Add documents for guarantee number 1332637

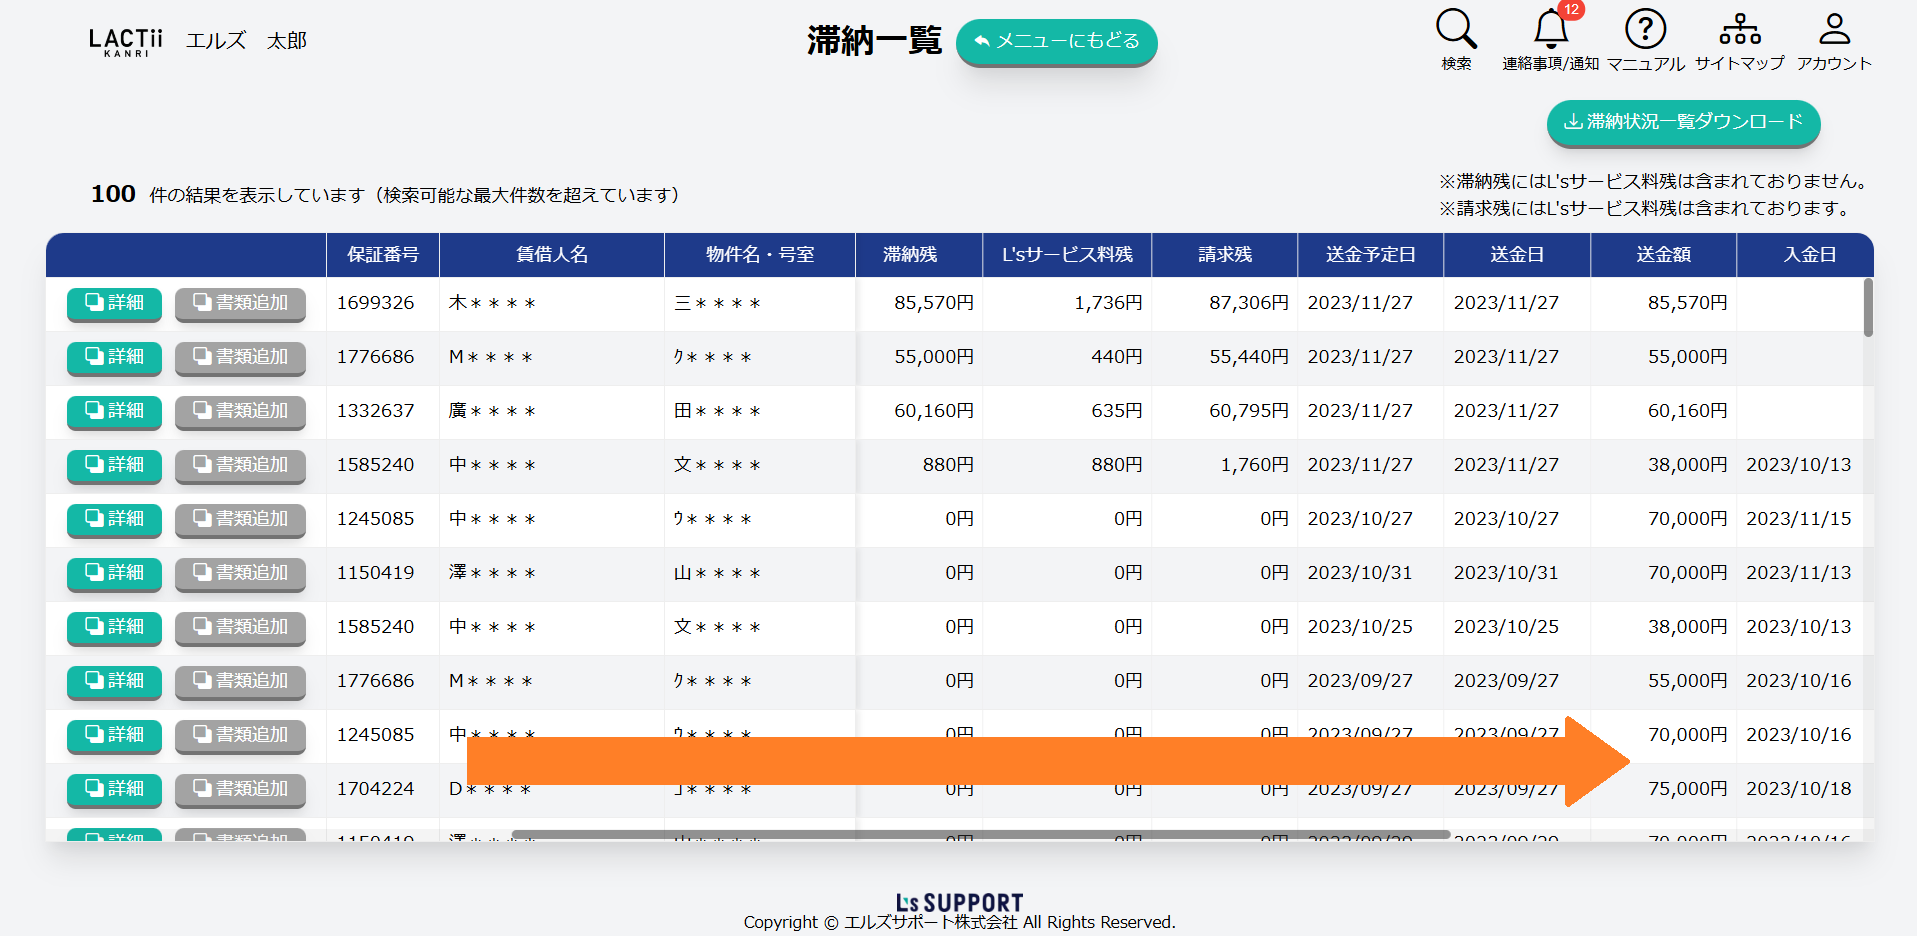point(240,411)
